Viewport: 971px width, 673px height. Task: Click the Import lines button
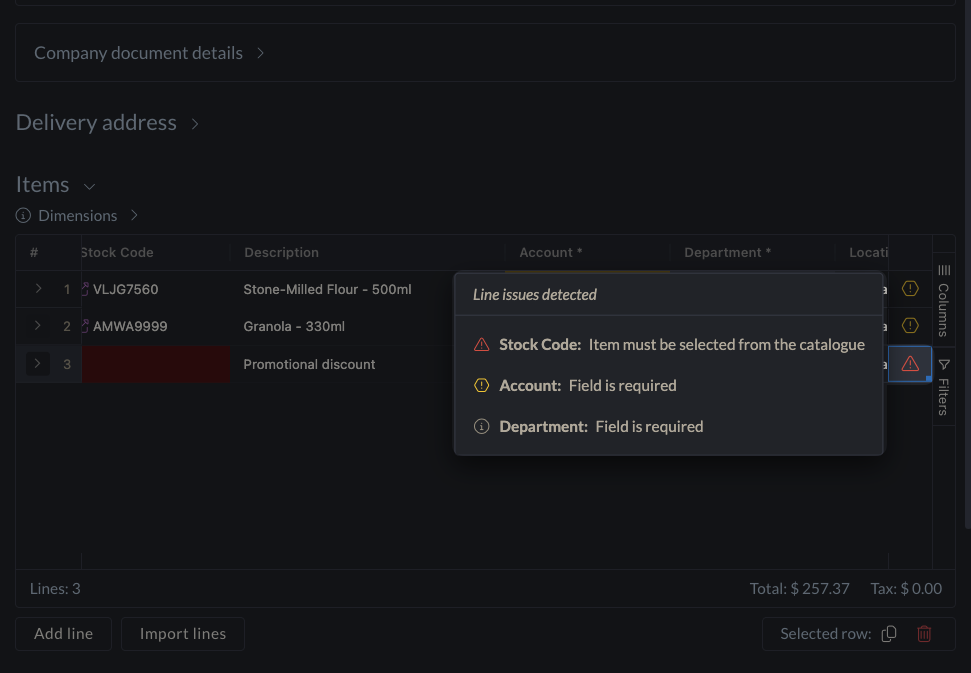183,634
